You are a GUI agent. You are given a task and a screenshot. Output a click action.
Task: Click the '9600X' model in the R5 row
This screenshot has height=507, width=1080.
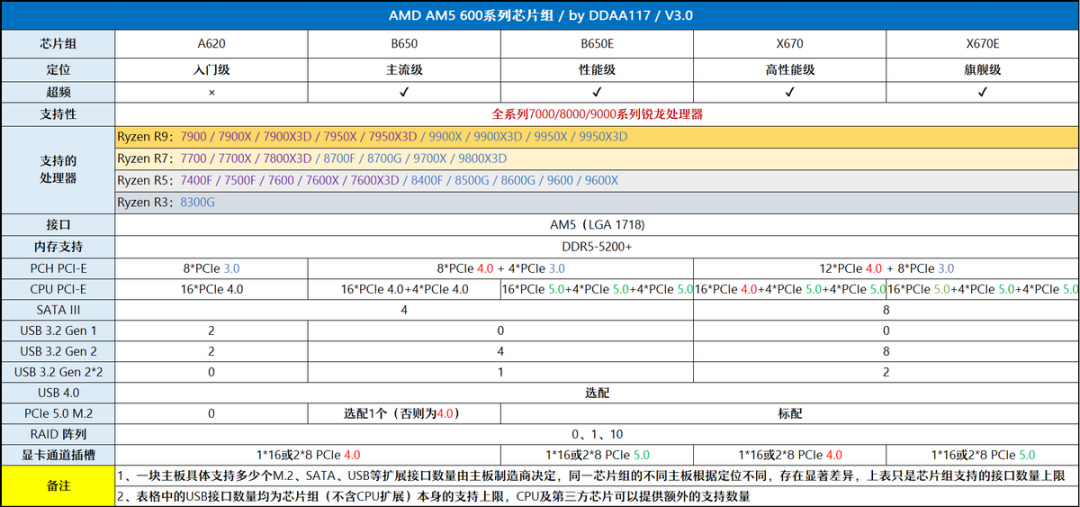pyautogui.click(x=601, y=180)
